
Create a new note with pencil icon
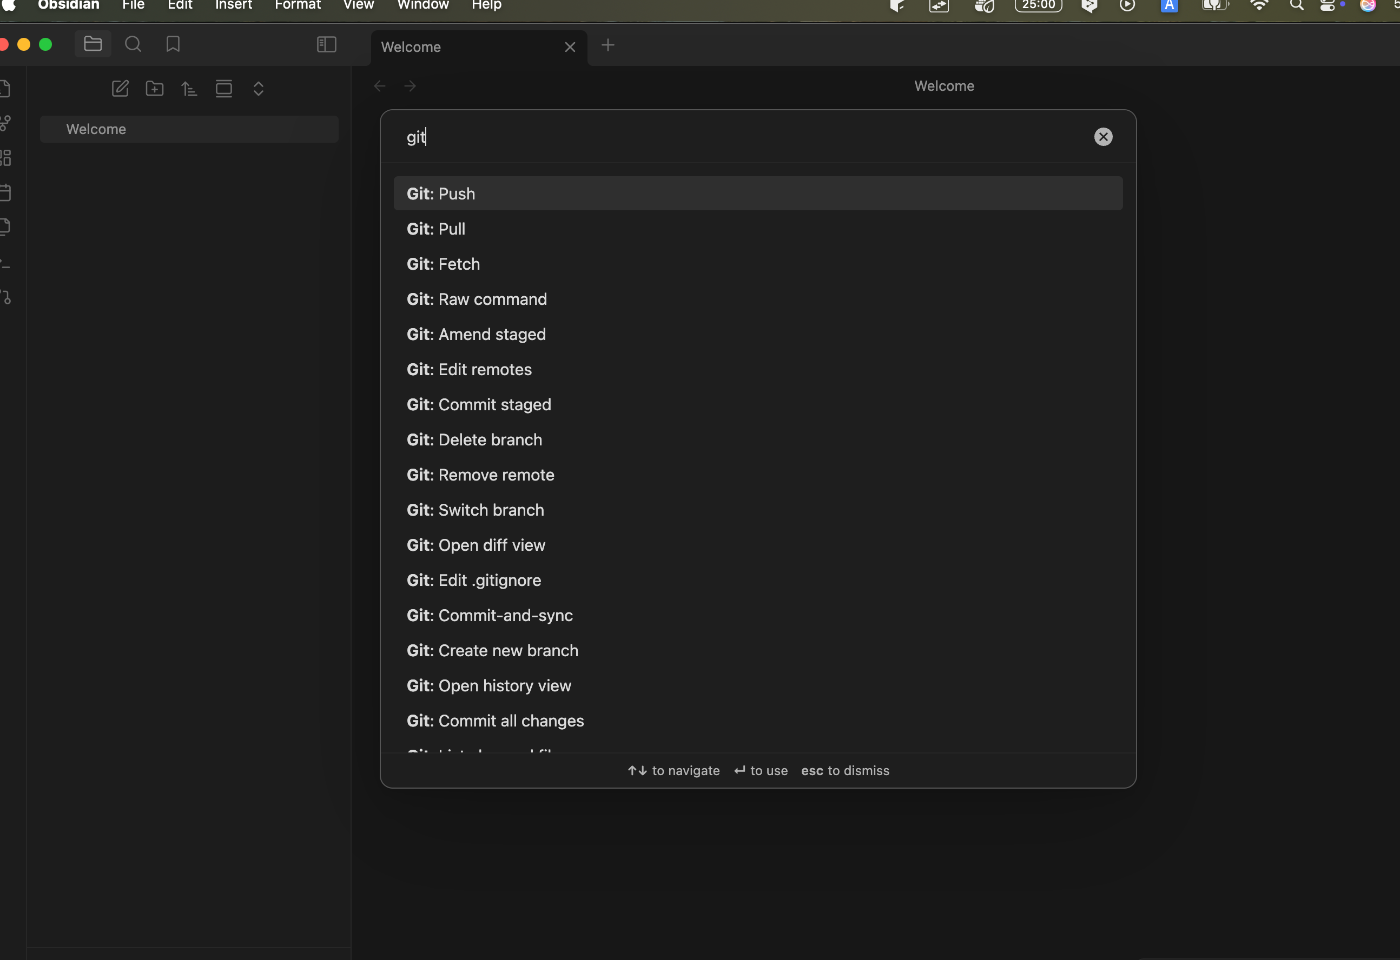(x=120, y=89)
